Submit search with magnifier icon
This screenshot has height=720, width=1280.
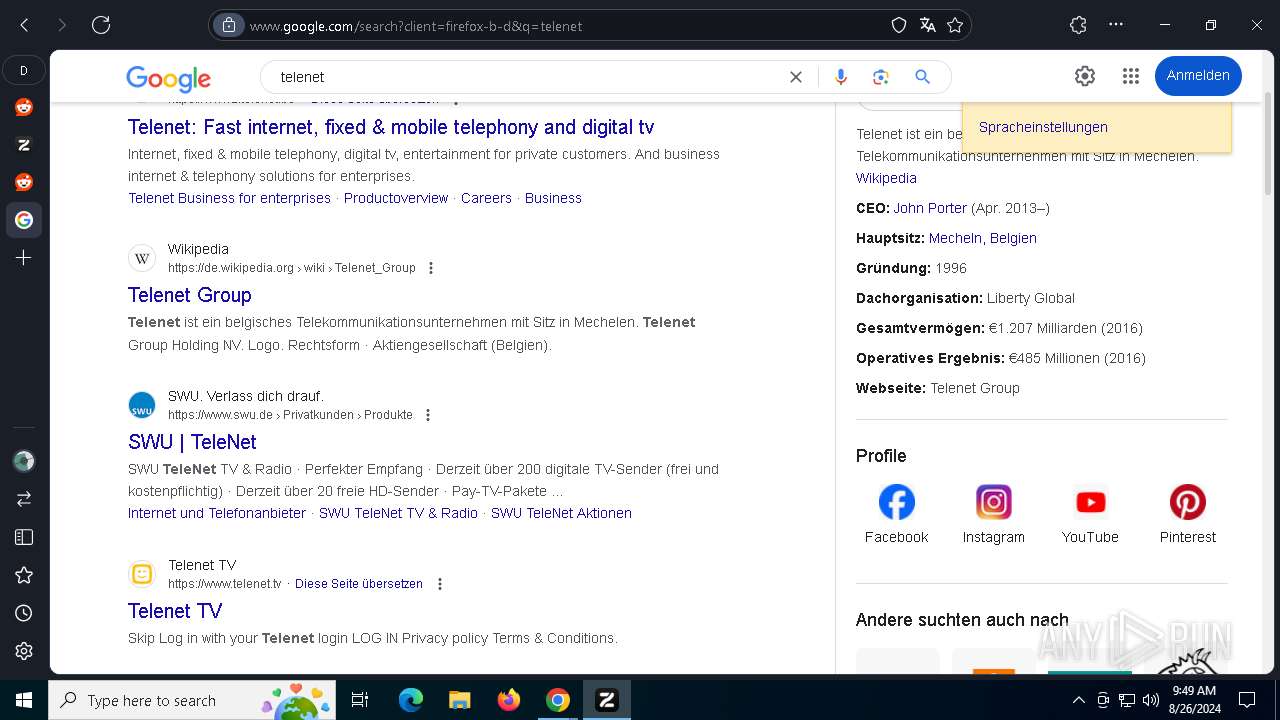(923, 77)
